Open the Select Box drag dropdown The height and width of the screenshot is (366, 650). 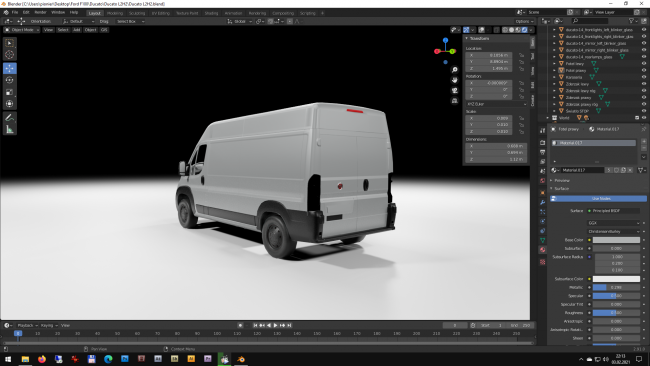130,21
